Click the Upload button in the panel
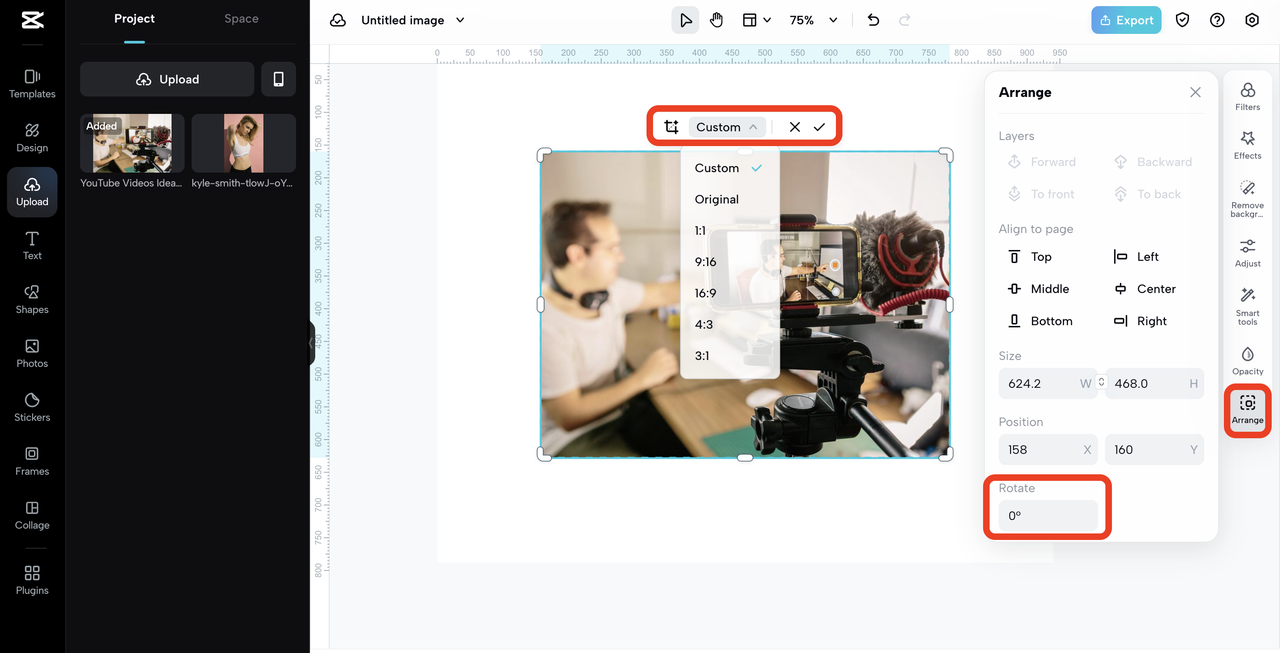Screen dimensions: 1280x653 point(167,79)
